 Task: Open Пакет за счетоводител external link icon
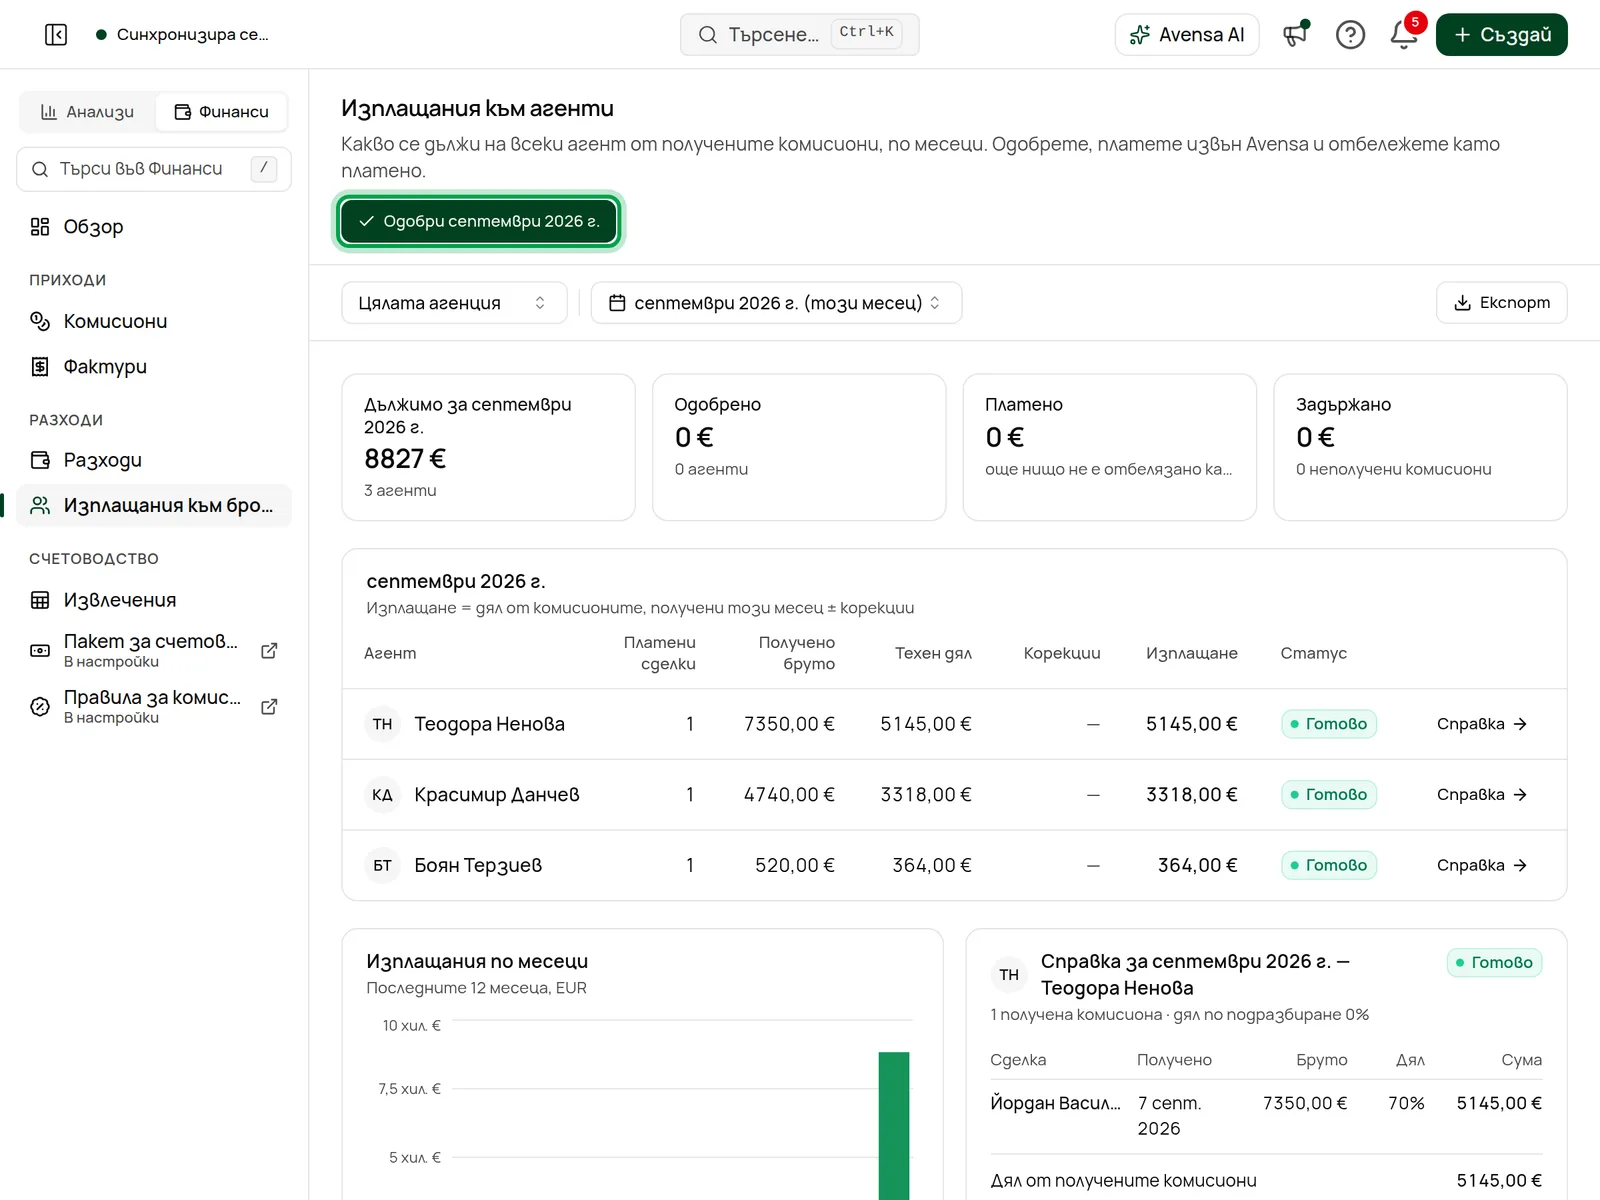pos(269,651)
